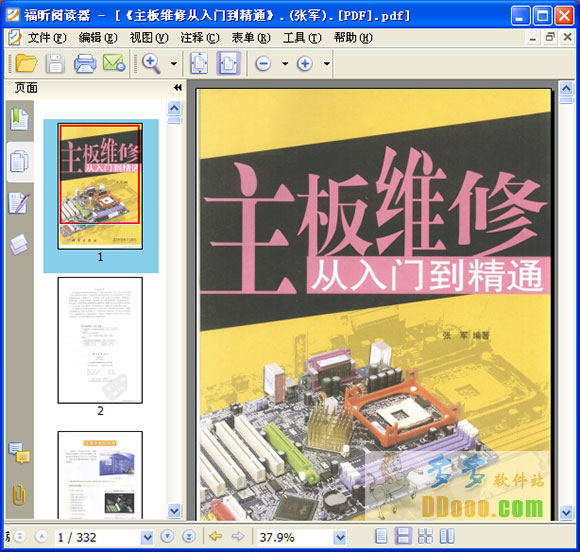Open the 编辑(E) menu
This screenshot has width=580, height=552.
(x=98, y=37)
